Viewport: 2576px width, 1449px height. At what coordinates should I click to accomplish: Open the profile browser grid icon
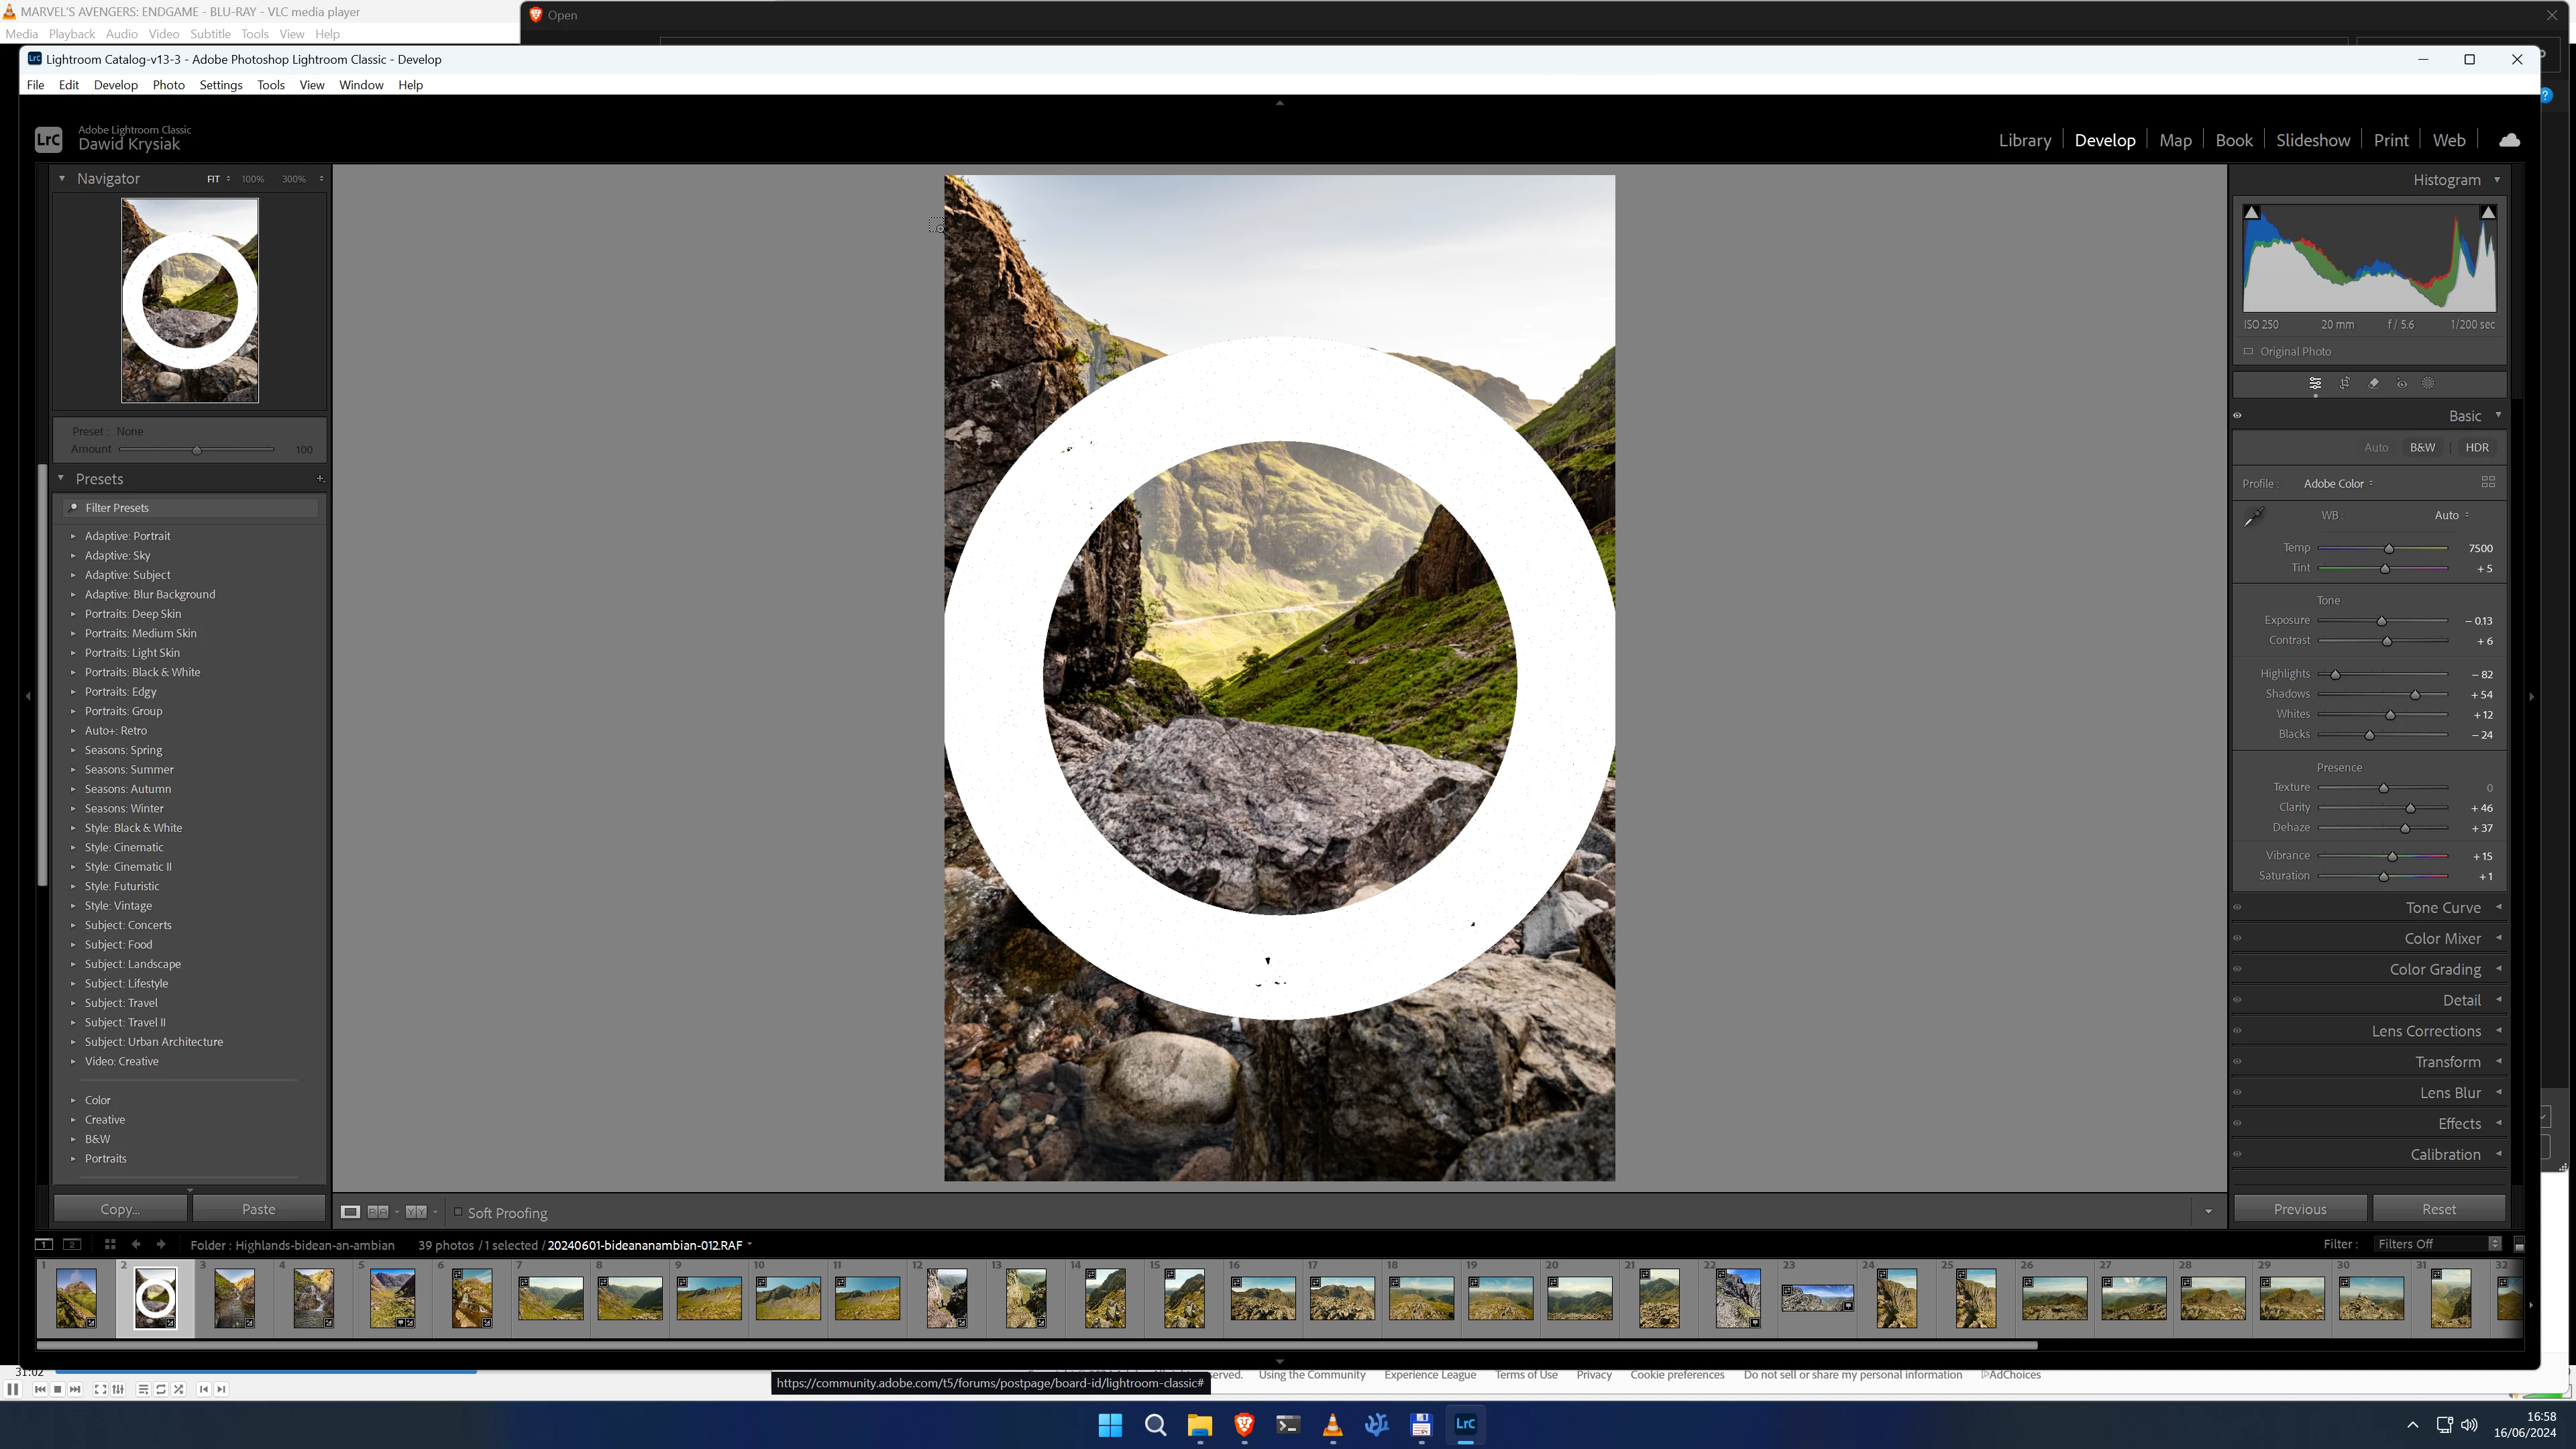click(2488, 482)
